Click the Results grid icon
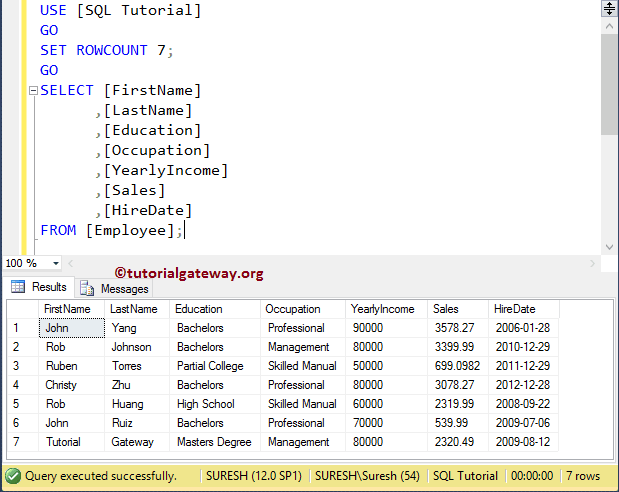The image size is (619, 492). pyautogui.click(x=18, y=287)
